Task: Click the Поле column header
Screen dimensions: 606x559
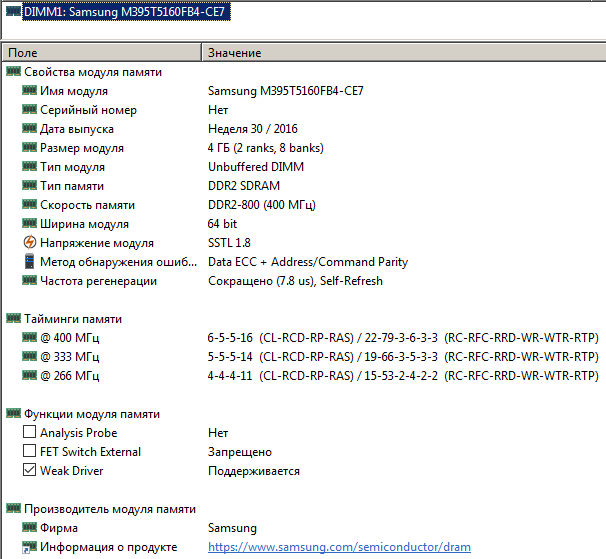Action: click(100, 52)
